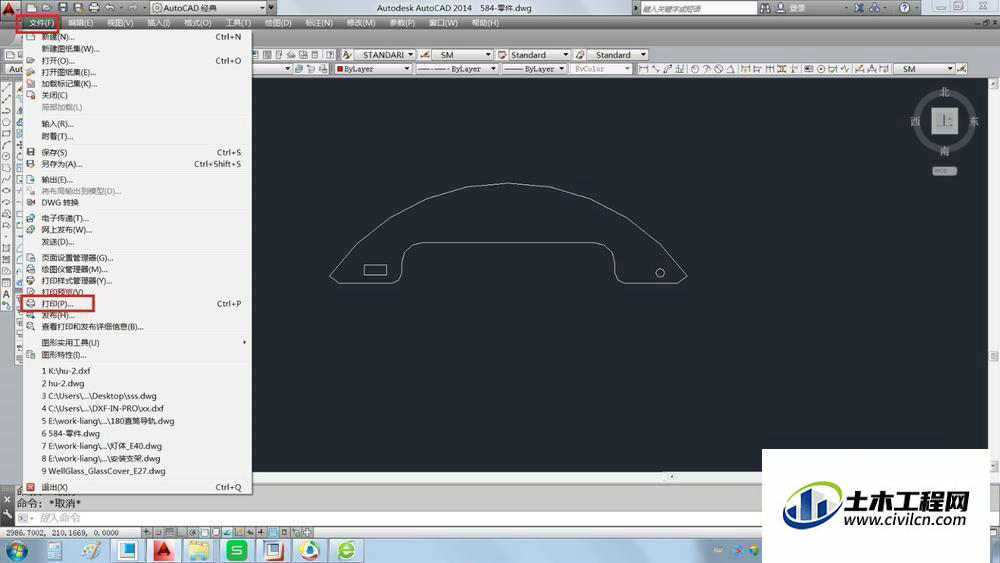Open the Calculator from the taskbar
This screenshot has width=1000, height=563.
coord(55,550)
